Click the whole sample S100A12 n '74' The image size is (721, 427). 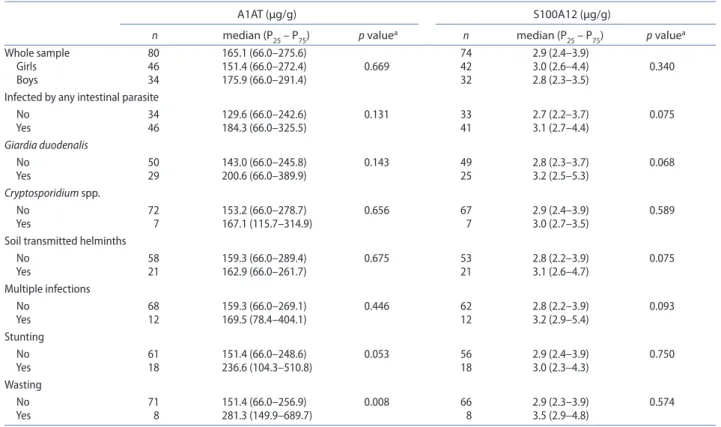(x=466, y=53)
